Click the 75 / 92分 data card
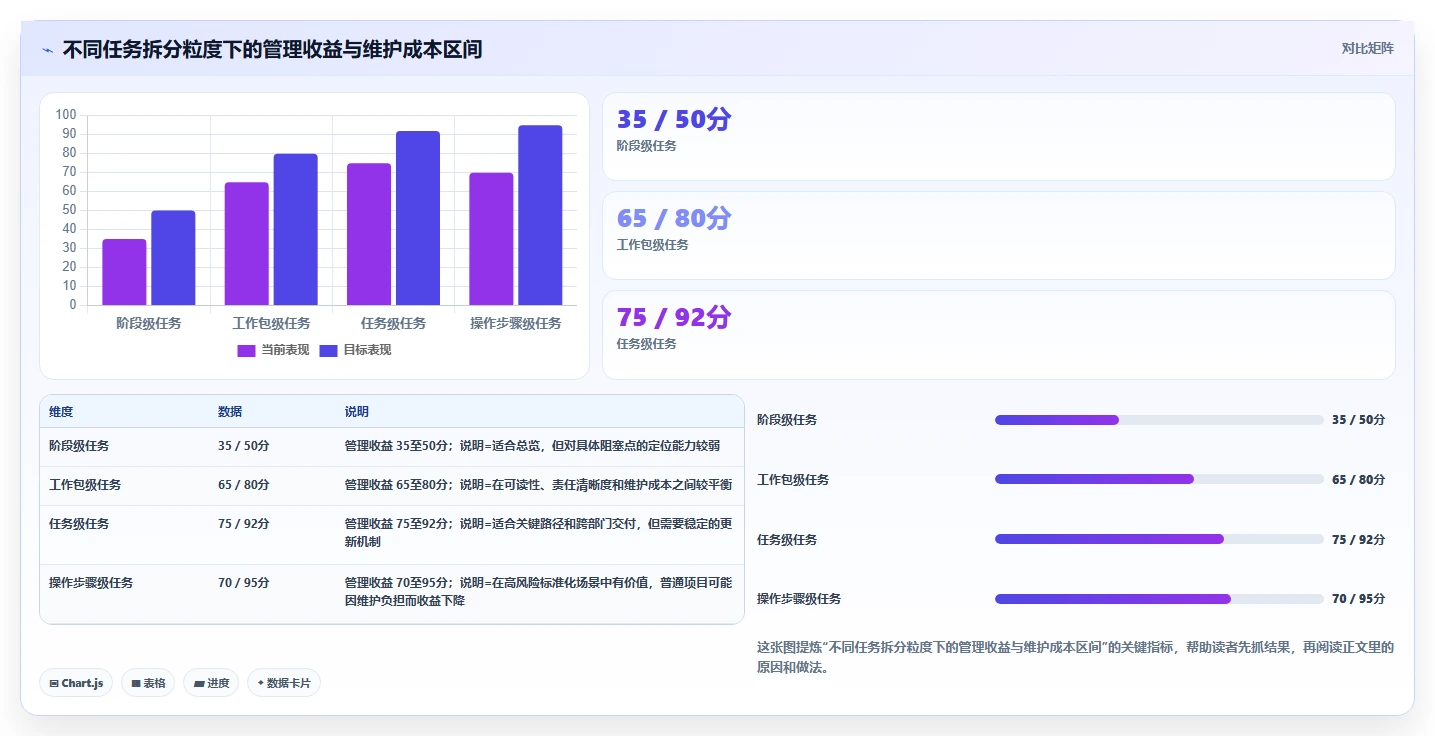Screen dimensions: 1435x736 (x=998, y=335)
